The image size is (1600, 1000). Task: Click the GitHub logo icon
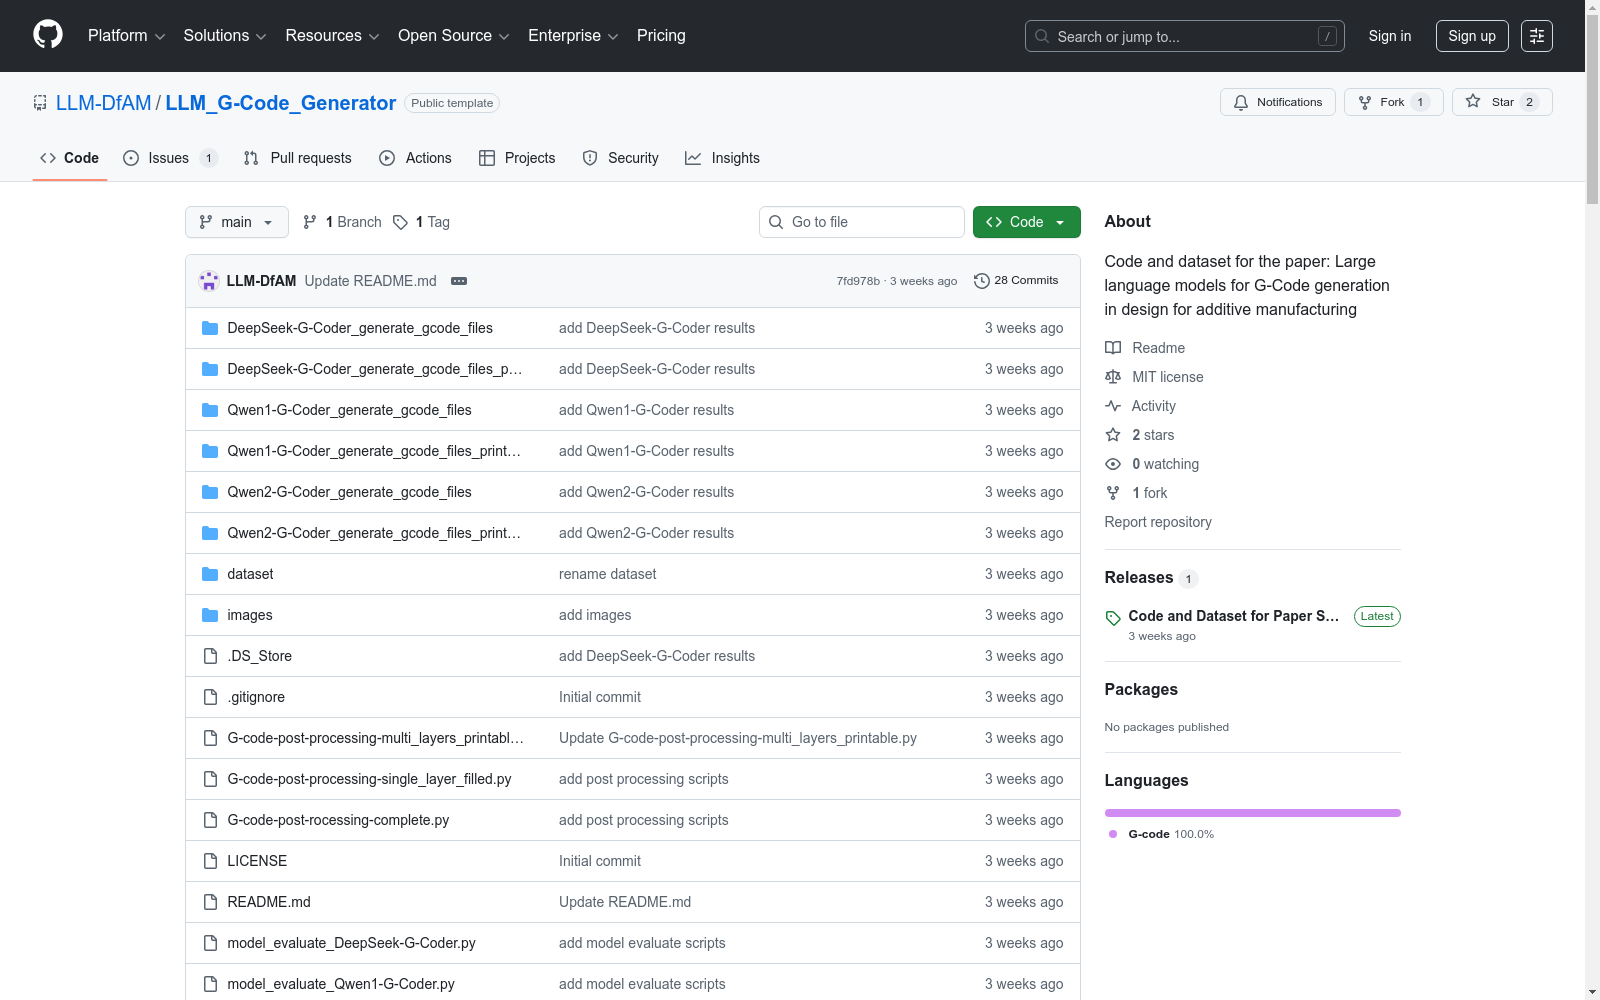click(x=48, y=35)
